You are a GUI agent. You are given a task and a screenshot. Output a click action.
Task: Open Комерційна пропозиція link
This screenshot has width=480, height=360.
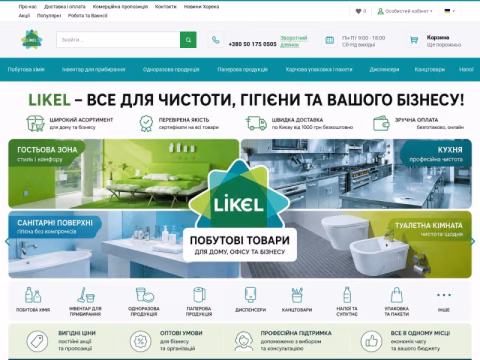[x=120, y=7]
